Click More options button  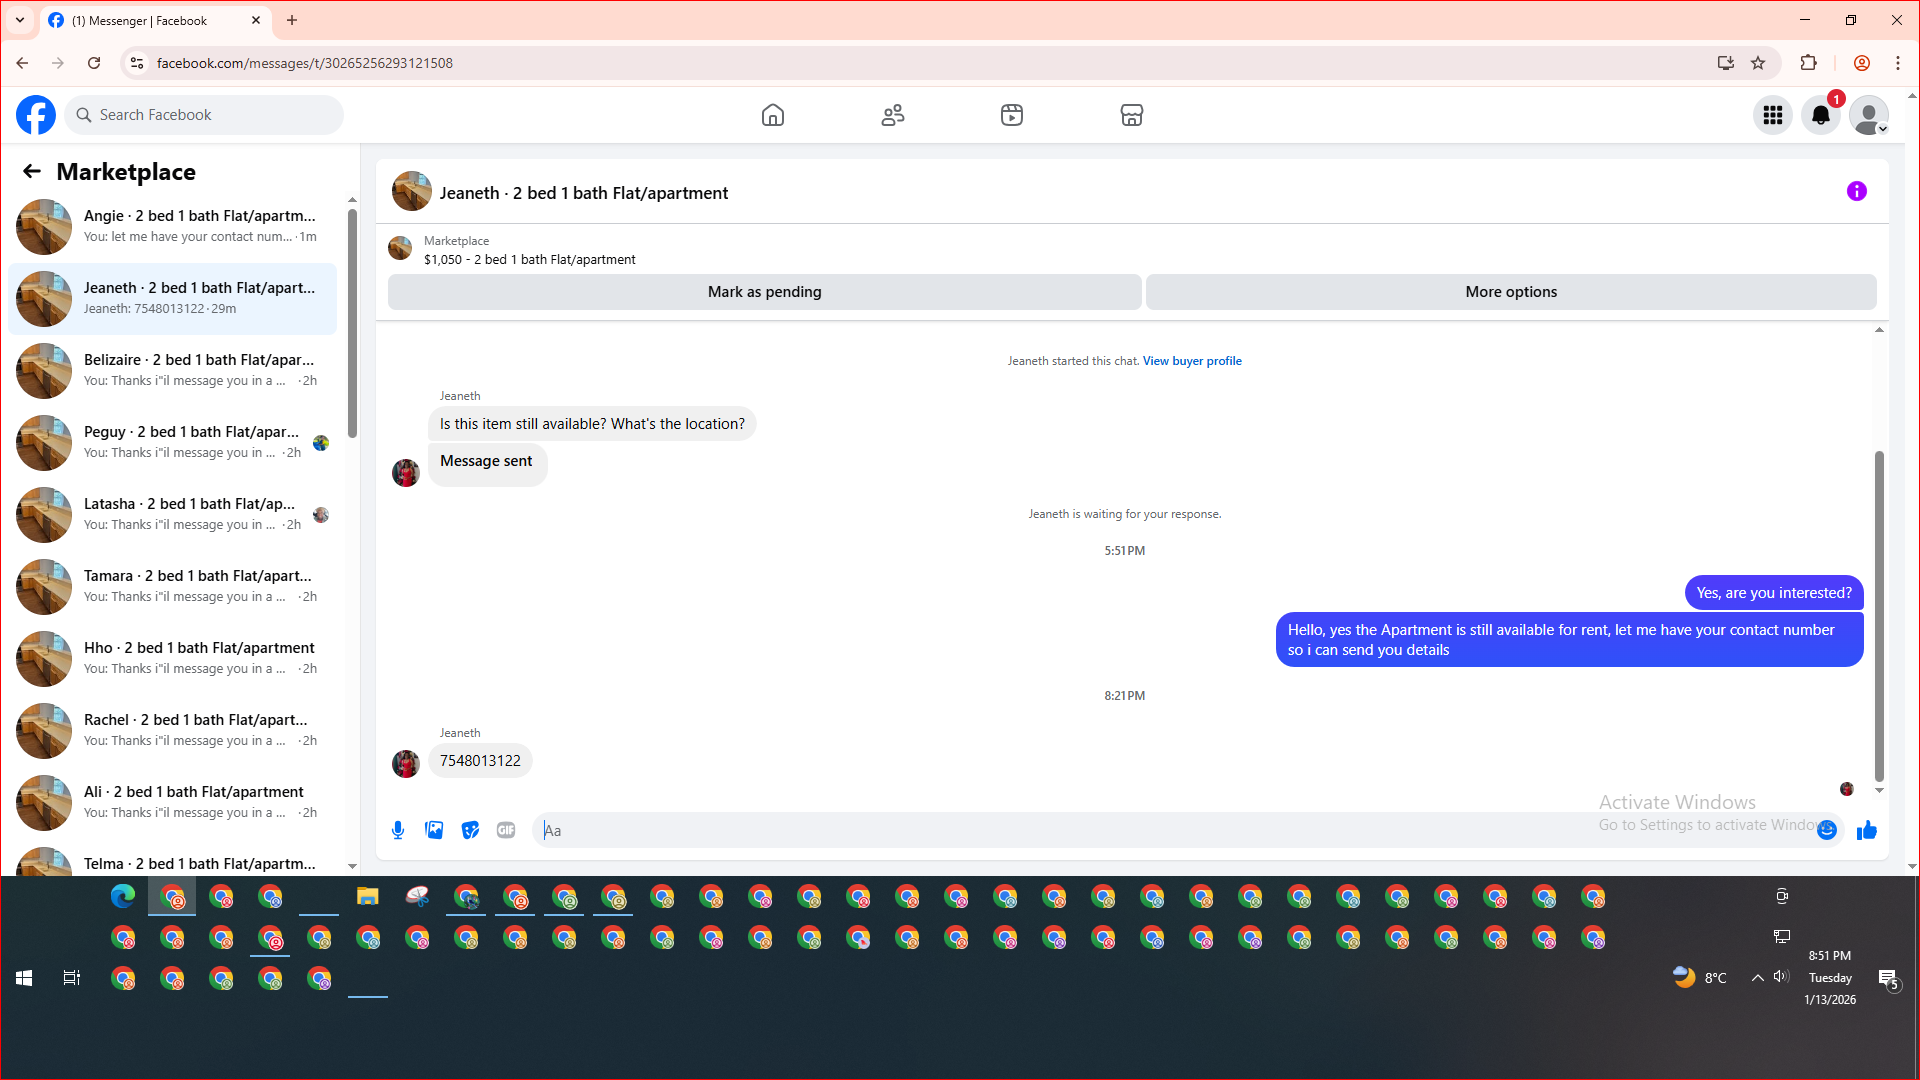[x=1510, y=292]
